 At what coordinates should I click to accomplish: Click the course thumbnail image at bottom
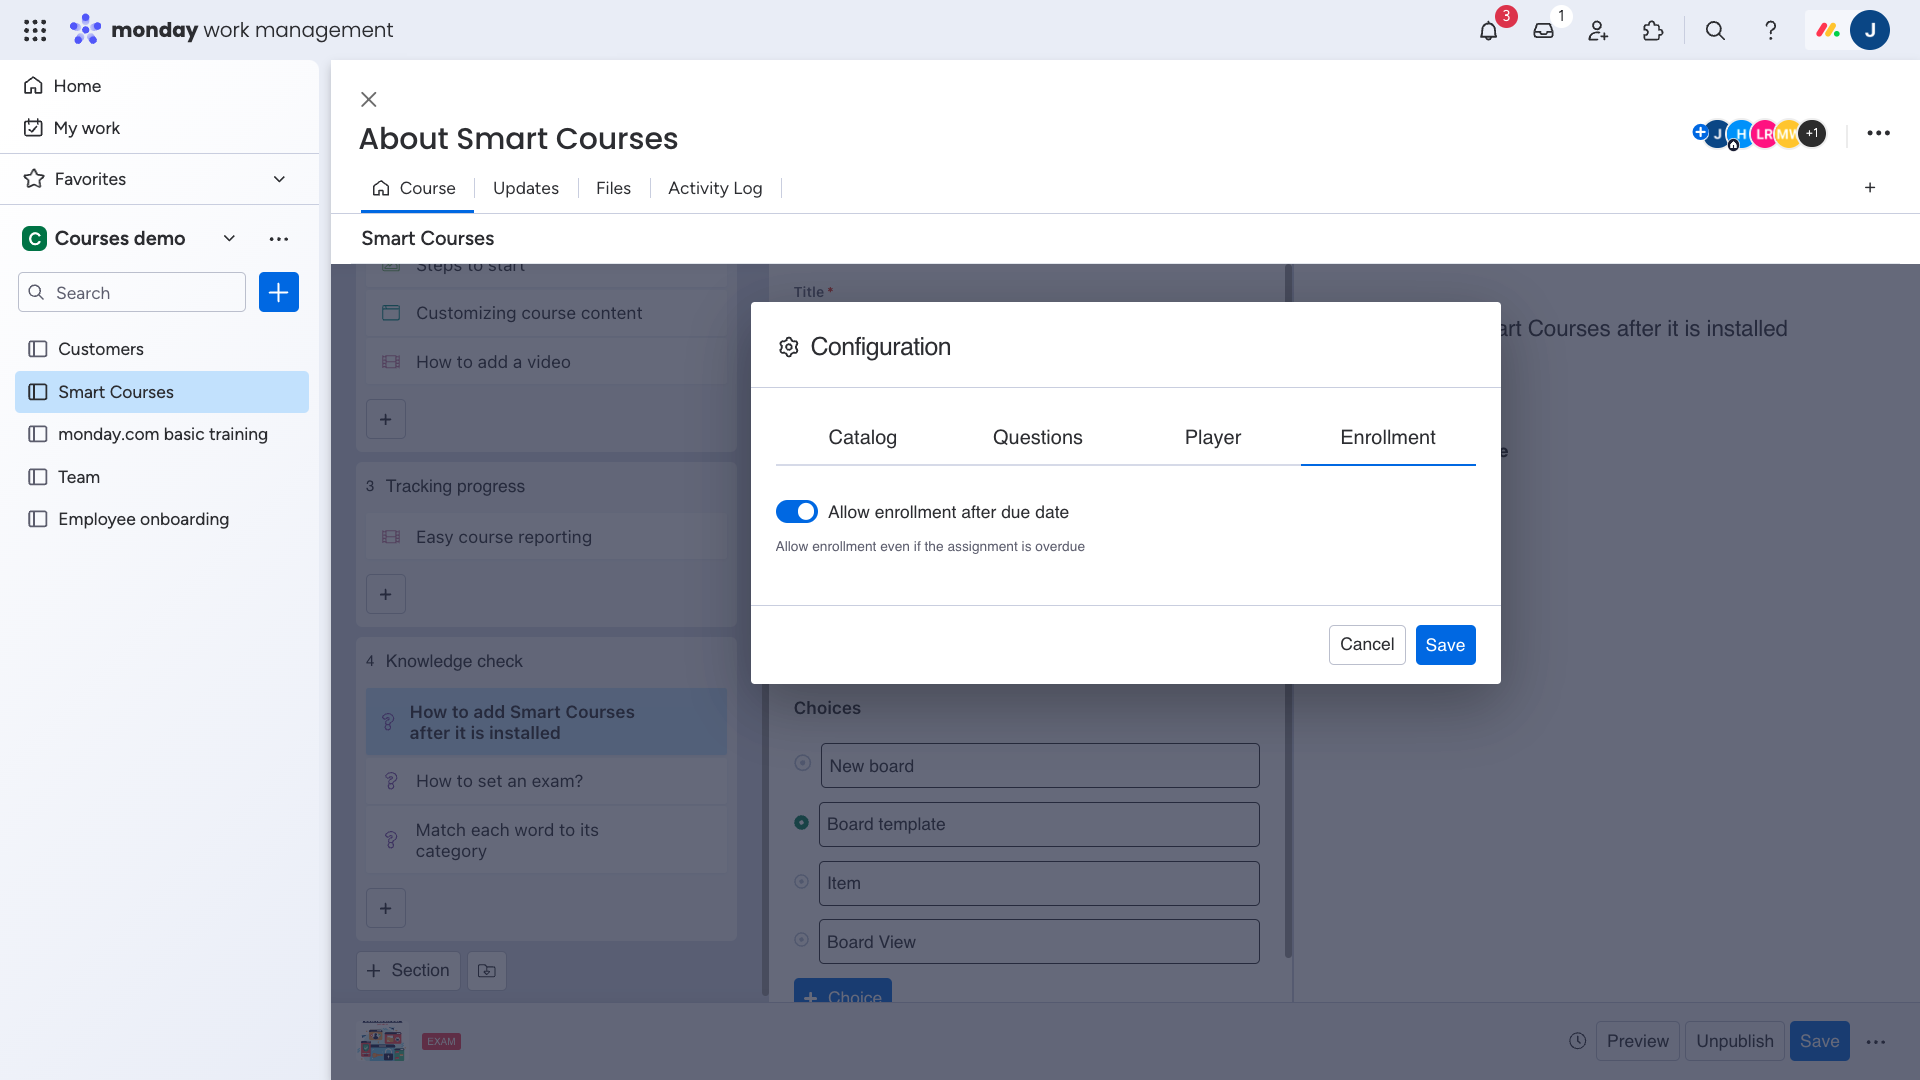383,1041
